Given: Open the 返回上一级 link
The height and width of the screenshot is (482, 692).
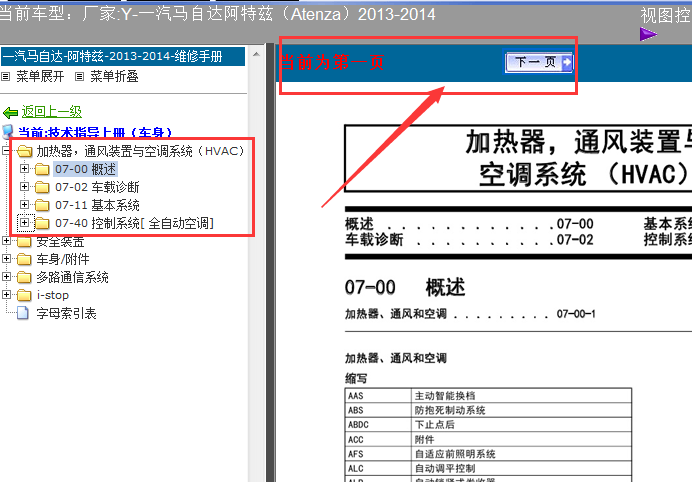Looking at the screenshot, I should point(52,112).
